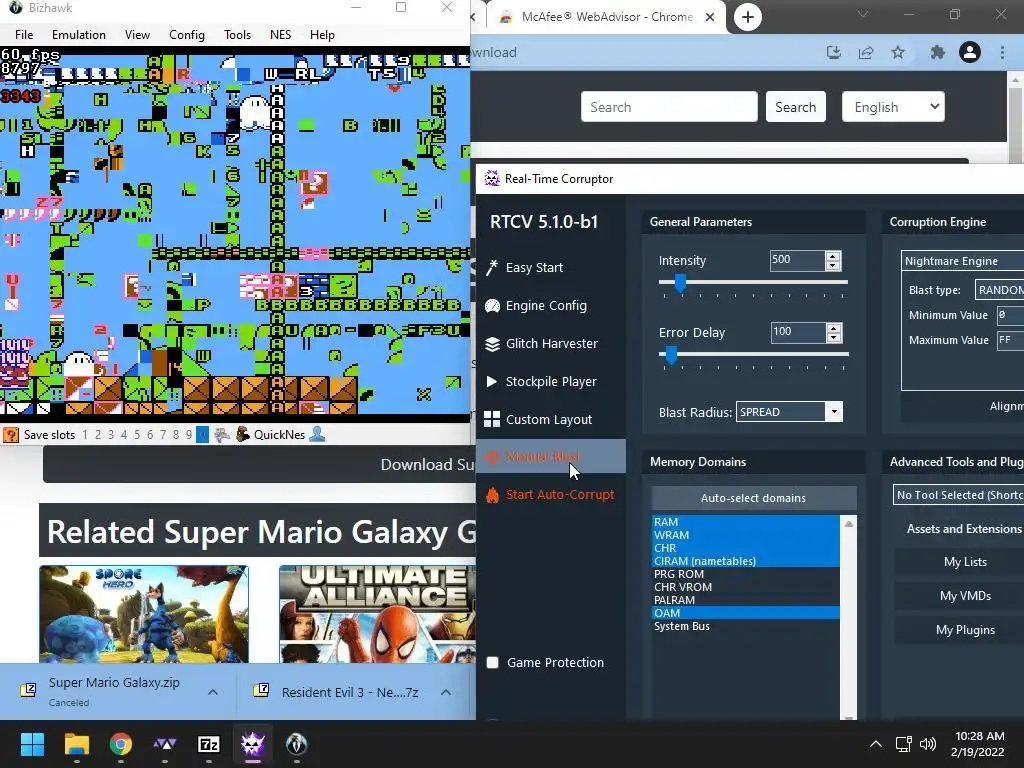Viewport: 1024px width, 768px height.
Task: Open Bizhawk File menu
Action: [24, 35]
